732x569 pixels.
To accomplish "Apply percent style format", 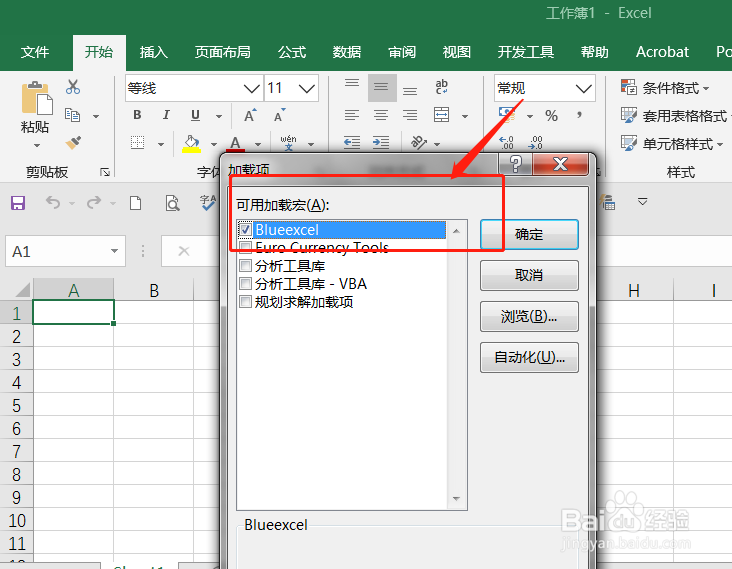I will (x=551, y=115).
